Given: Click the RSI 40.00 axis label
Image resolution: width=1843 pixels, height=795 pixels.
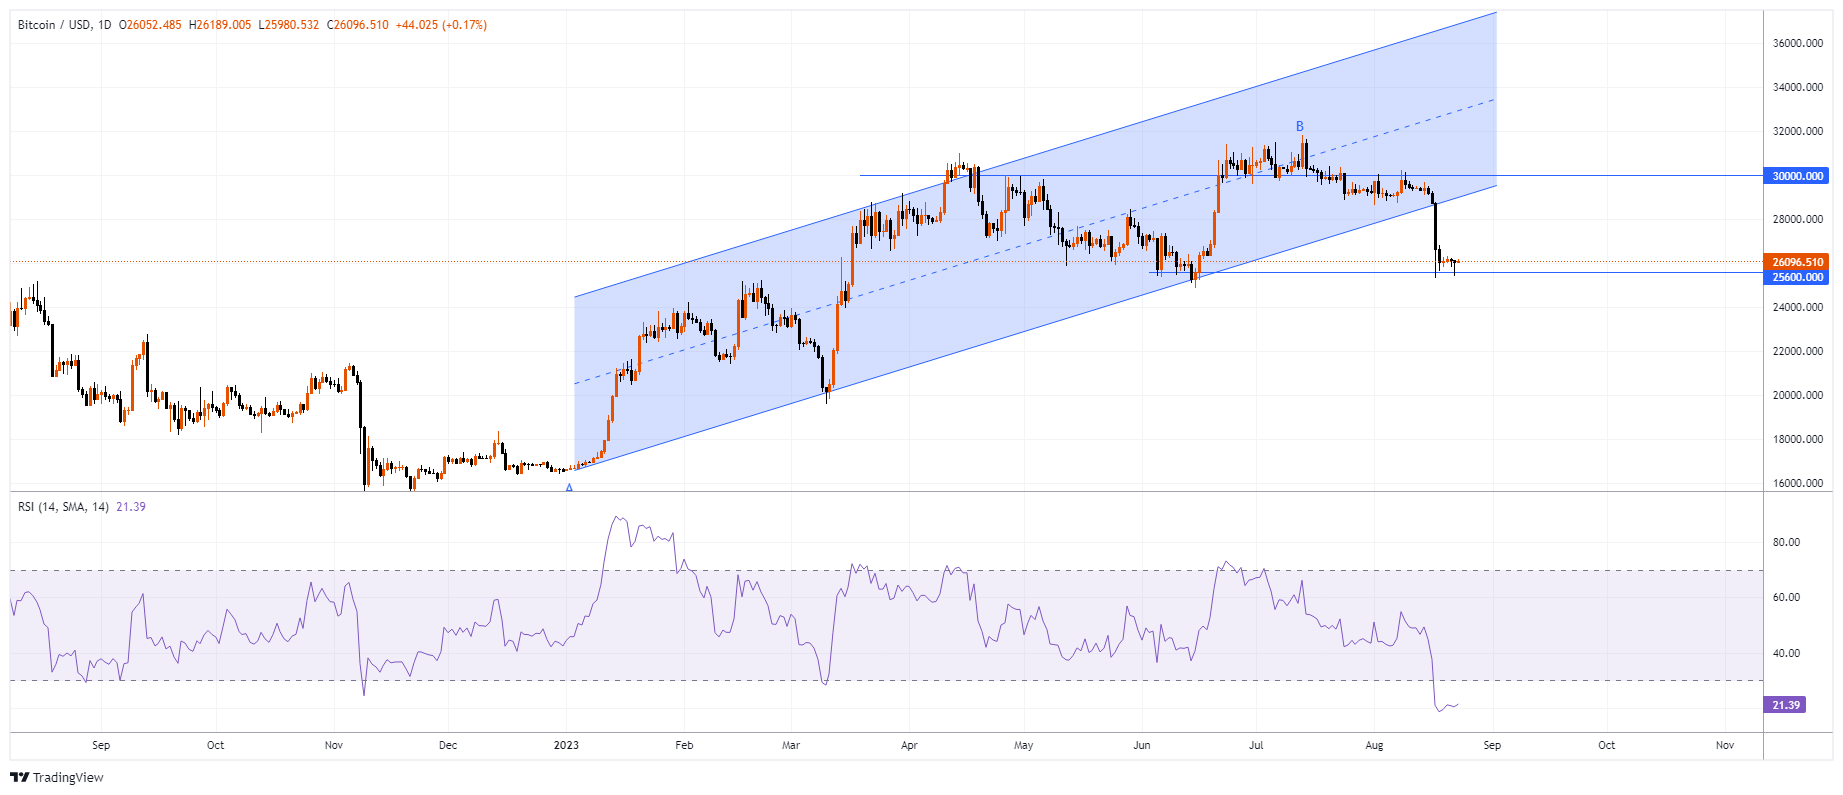Looking at the screenshot, I should tap(1786, 653).
